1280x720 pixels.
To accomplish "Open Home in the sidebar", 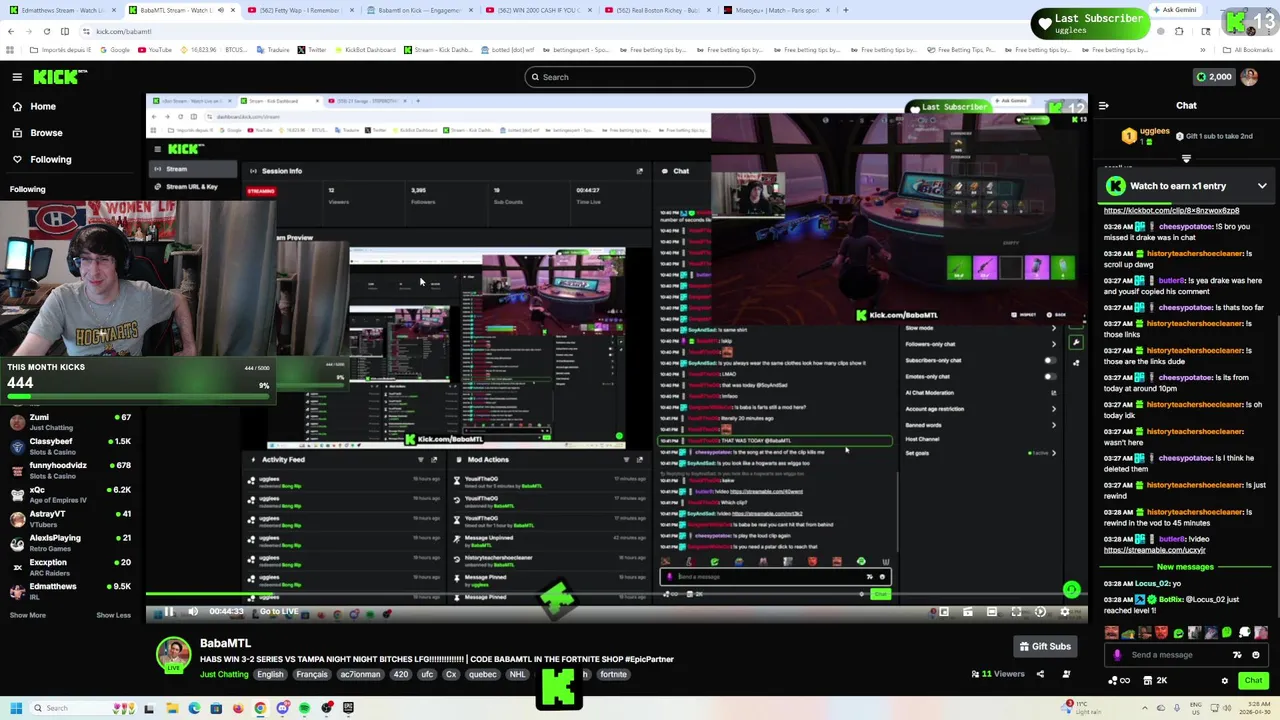I will coord(43,106).
